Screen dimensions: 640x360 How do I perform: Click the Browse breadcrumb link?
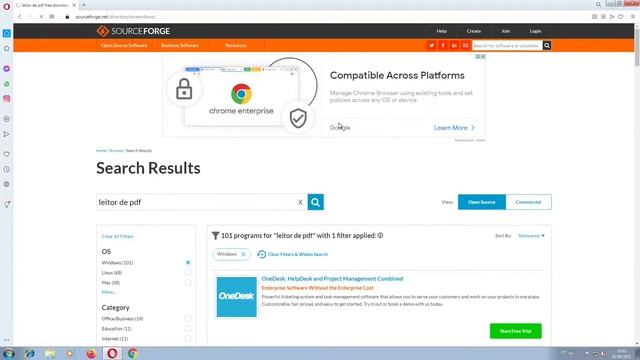[116, 151]
